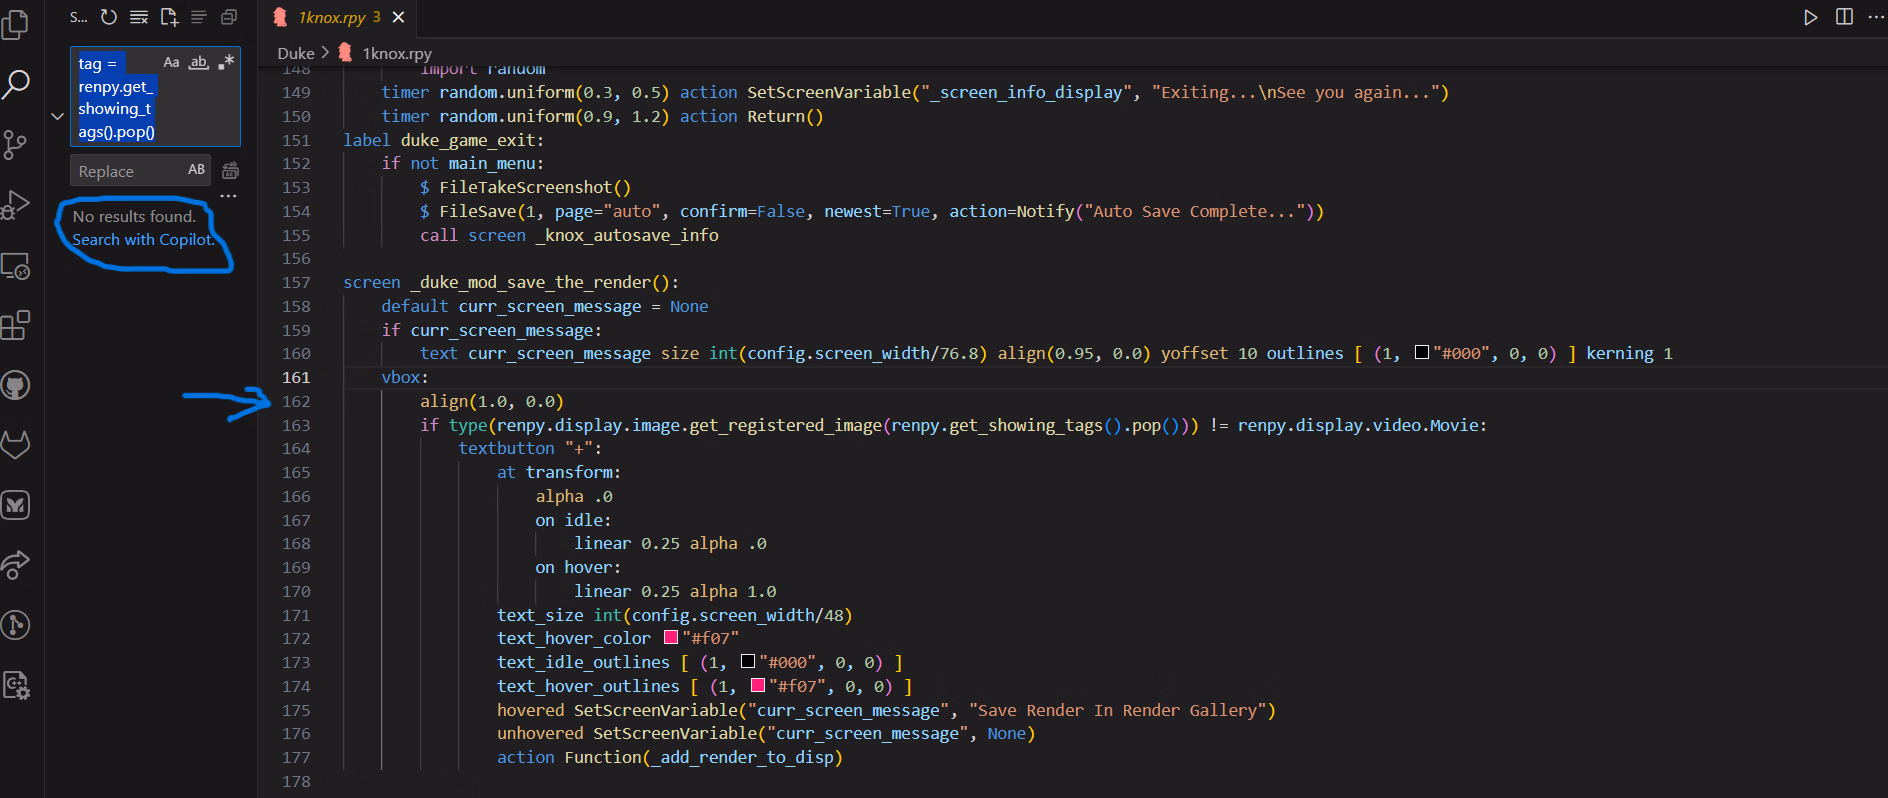Open Source Control view

click(16, 145)
